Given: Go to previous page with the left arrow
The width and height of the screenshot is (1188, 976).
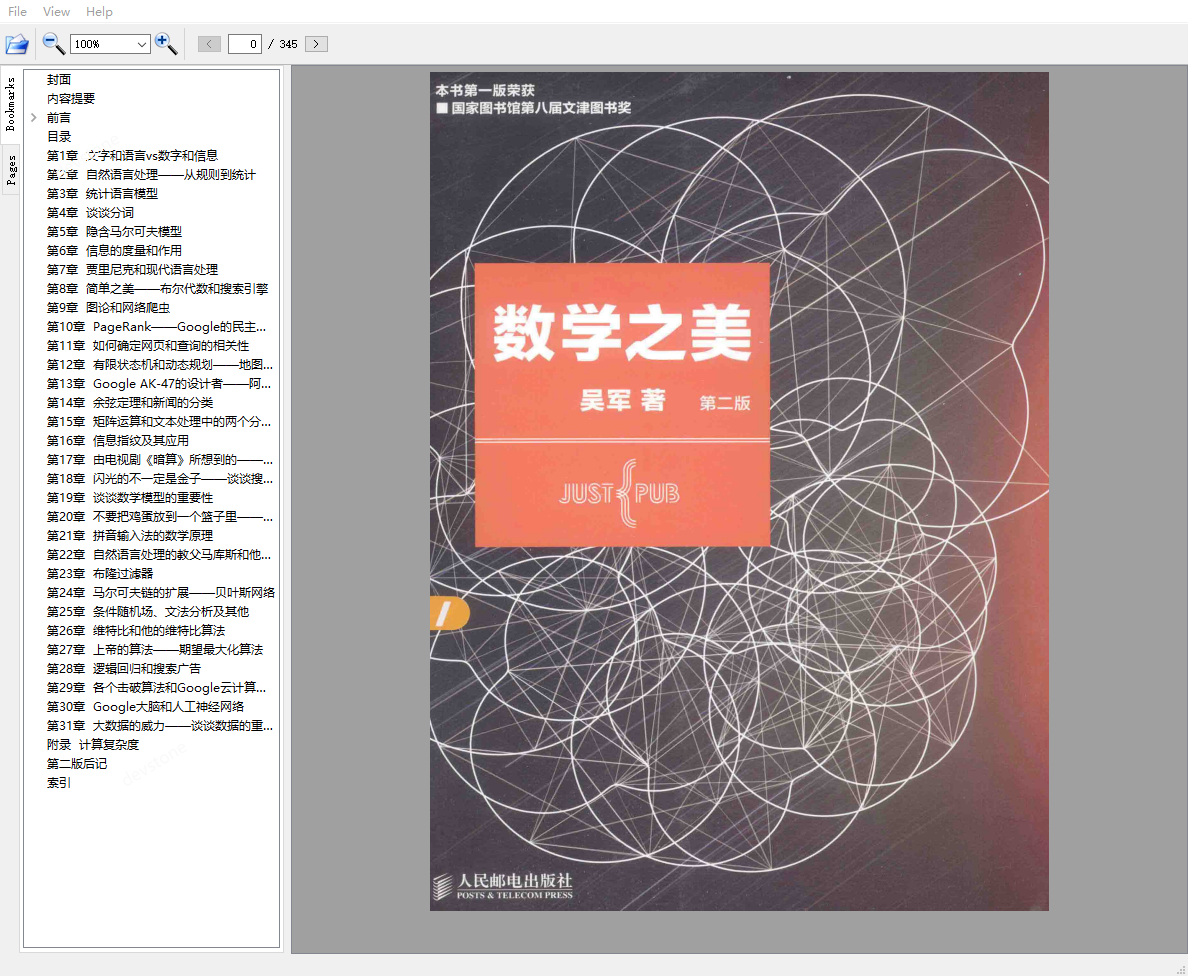Looking at the screenshot, I should coord(208,44).
